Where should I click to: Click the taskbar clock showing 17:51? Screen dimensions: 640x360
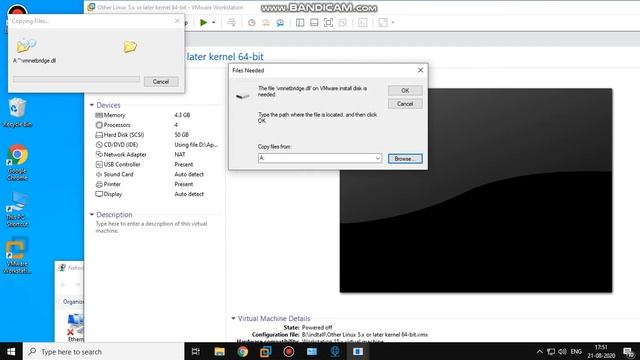tap(601, 351)
